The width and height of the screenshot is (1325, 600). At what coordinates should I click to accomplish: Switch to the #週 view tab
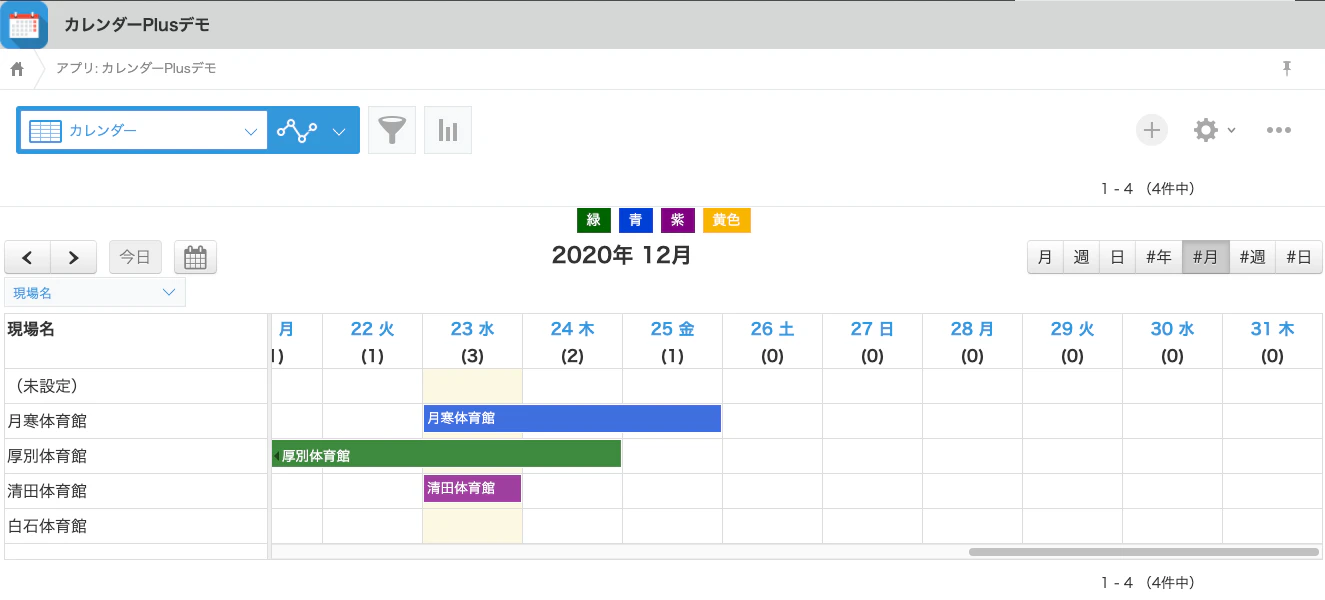(x=1252, y=257)
